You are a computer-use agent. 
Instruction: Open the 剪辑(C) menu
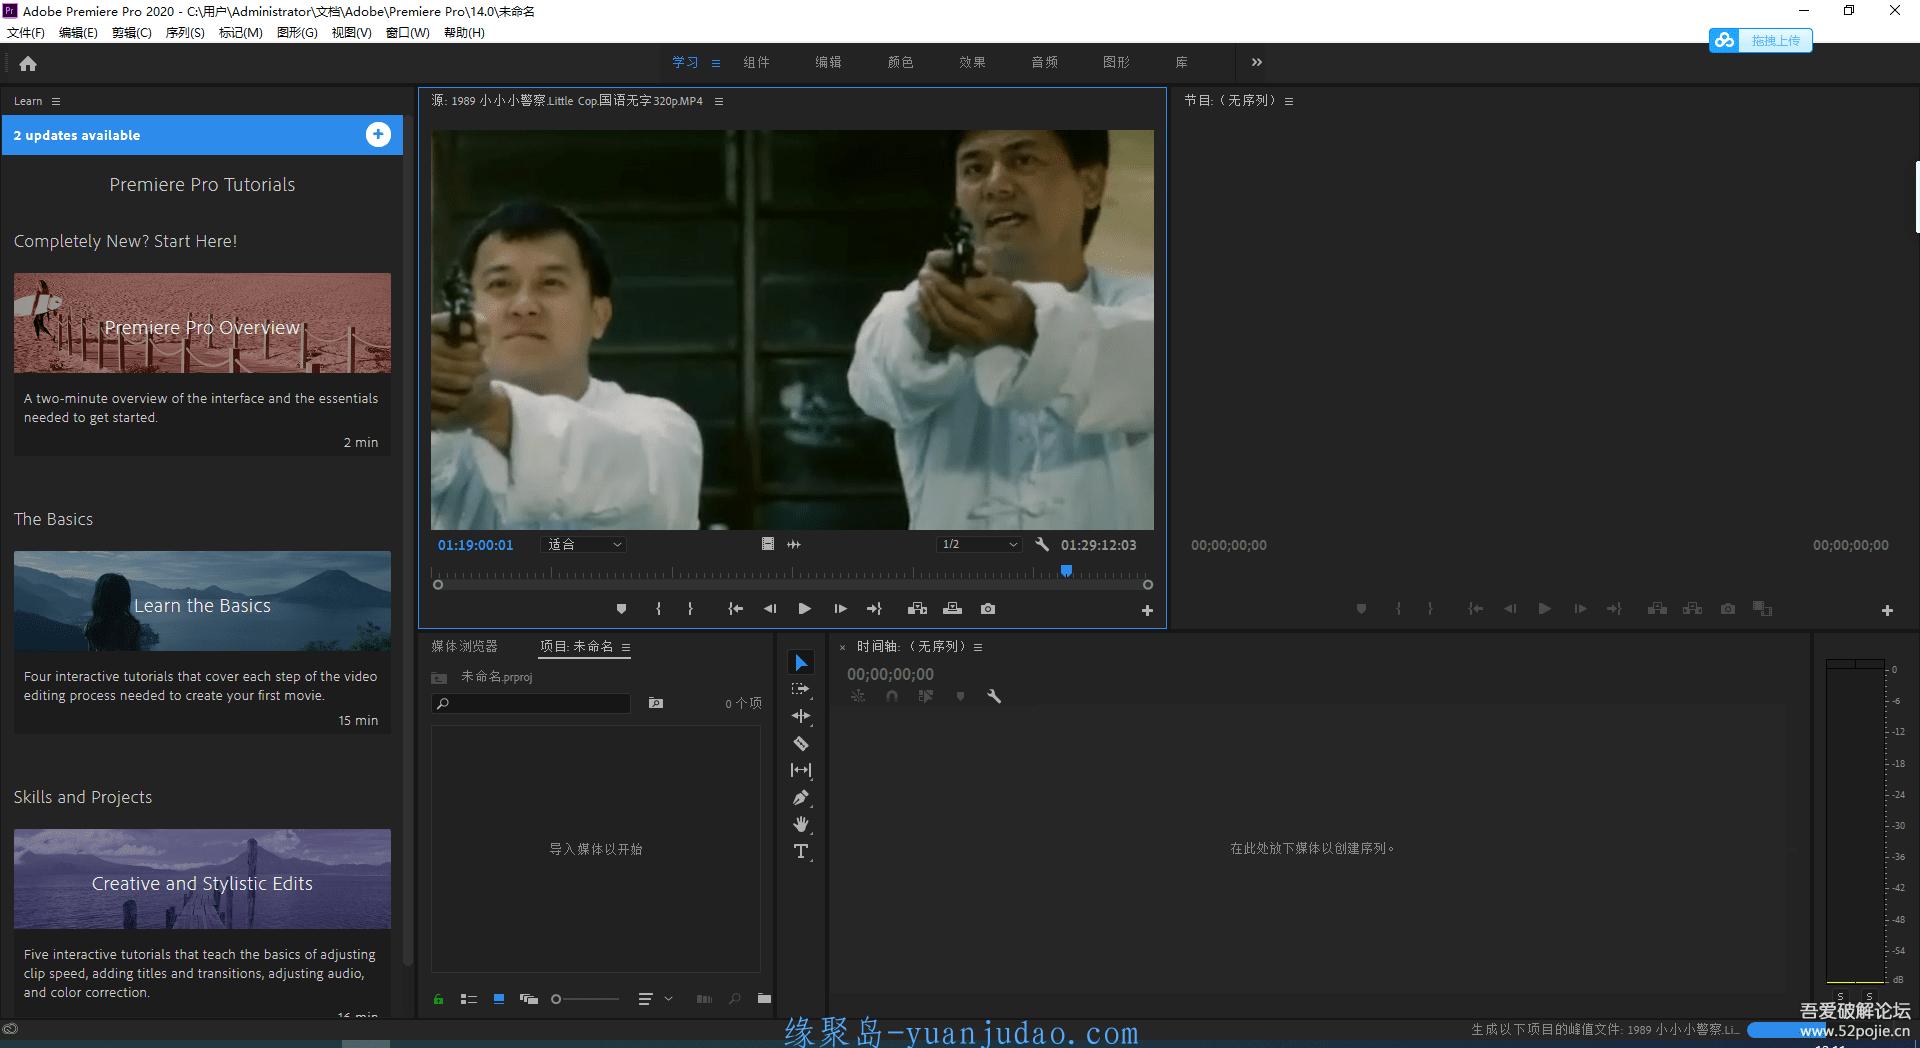[132, 33]
